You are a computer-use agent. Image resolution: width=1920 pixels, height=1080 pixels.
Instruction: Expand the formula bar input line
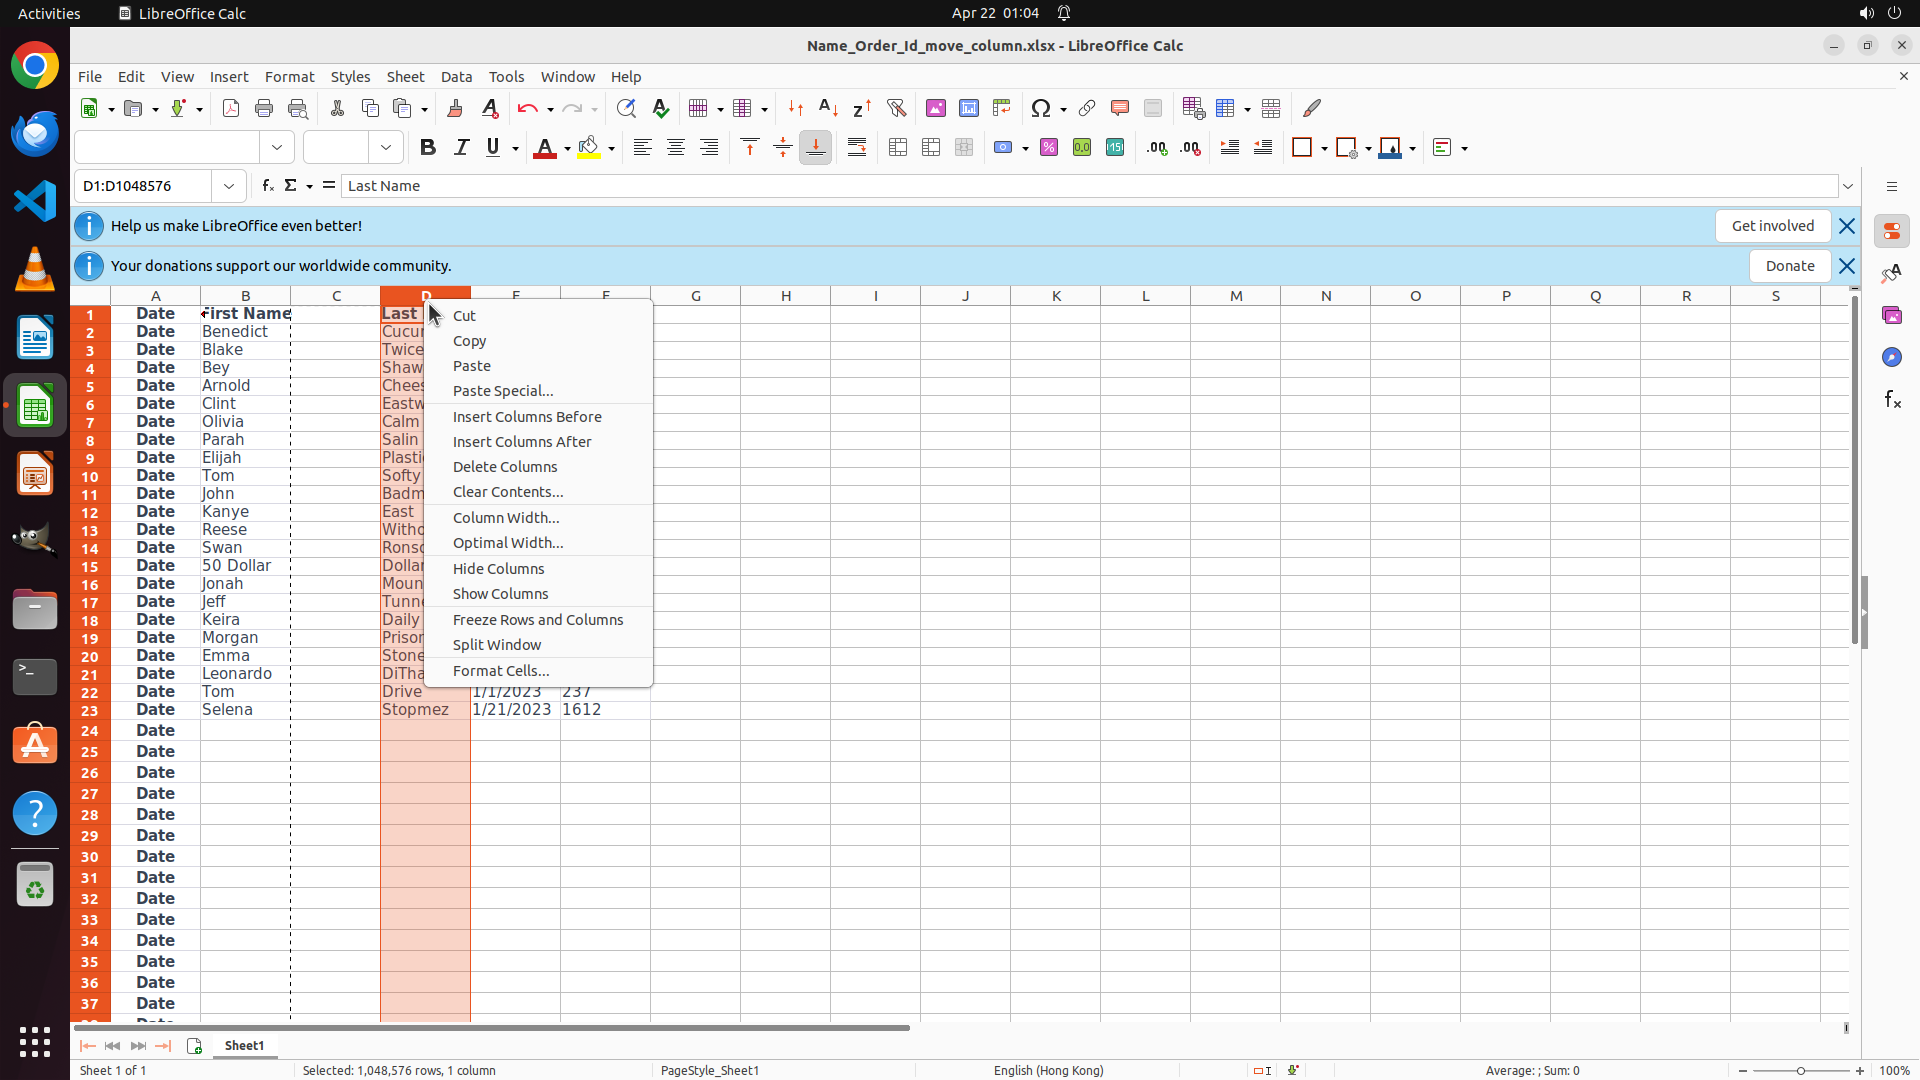pyautogui.click(x=1848, y=186)
